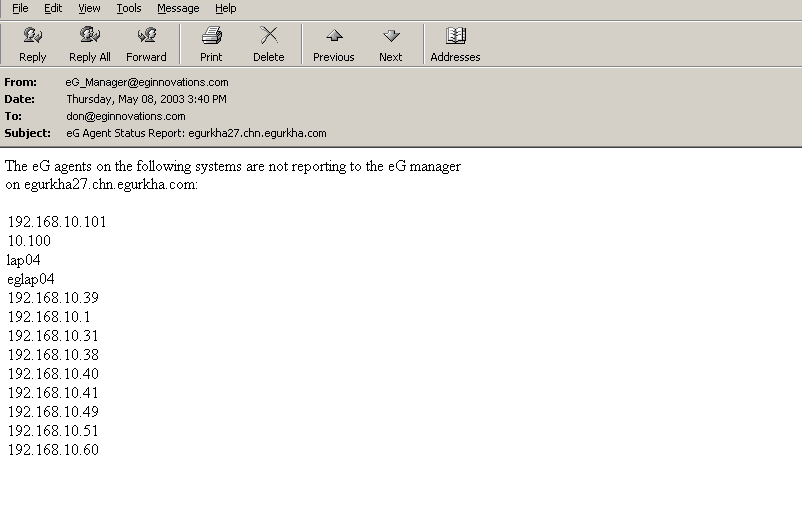The width and height of the screenshot is (802, 509).
Task: Click the entry 192.168.10.31
Action: (x=53, y=336)
